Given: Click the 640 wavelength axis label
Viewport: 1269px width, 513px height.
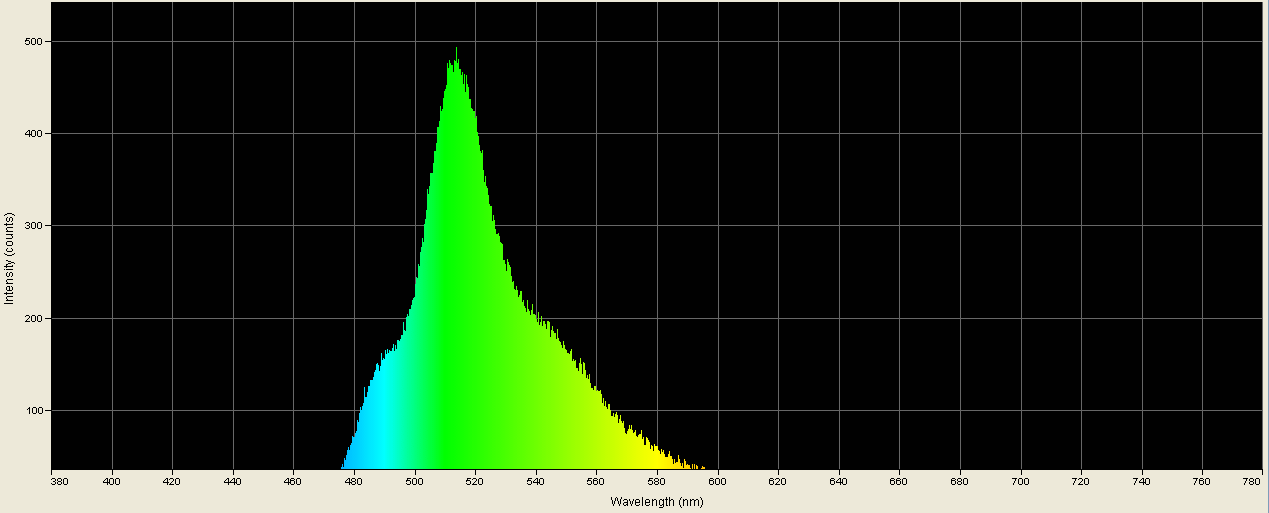Looking at the screenshot, I should (x=840, y=481).
